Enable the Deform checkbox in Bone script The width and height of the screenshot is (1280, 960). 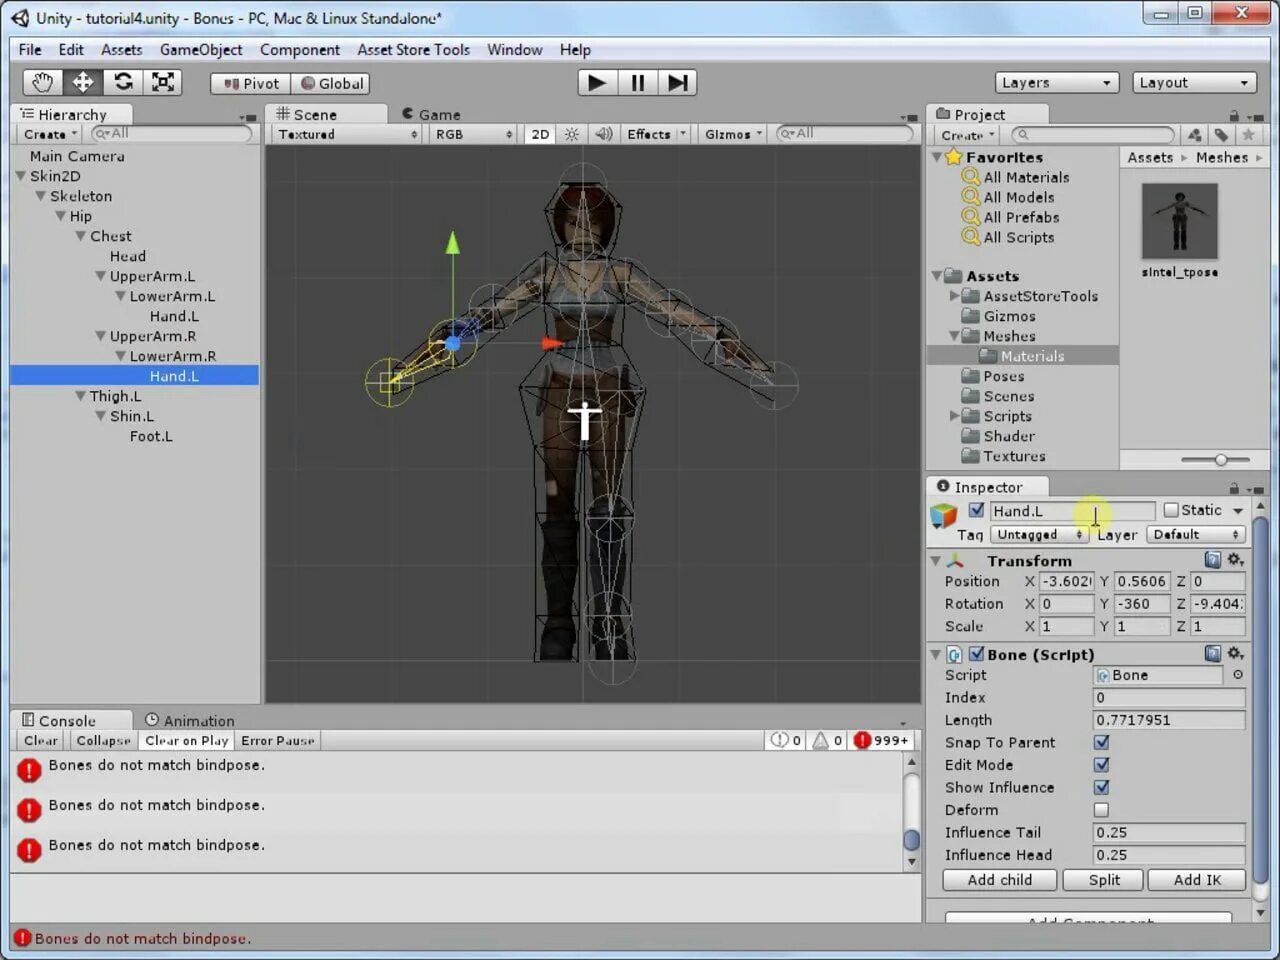(x=1101, y=810)
